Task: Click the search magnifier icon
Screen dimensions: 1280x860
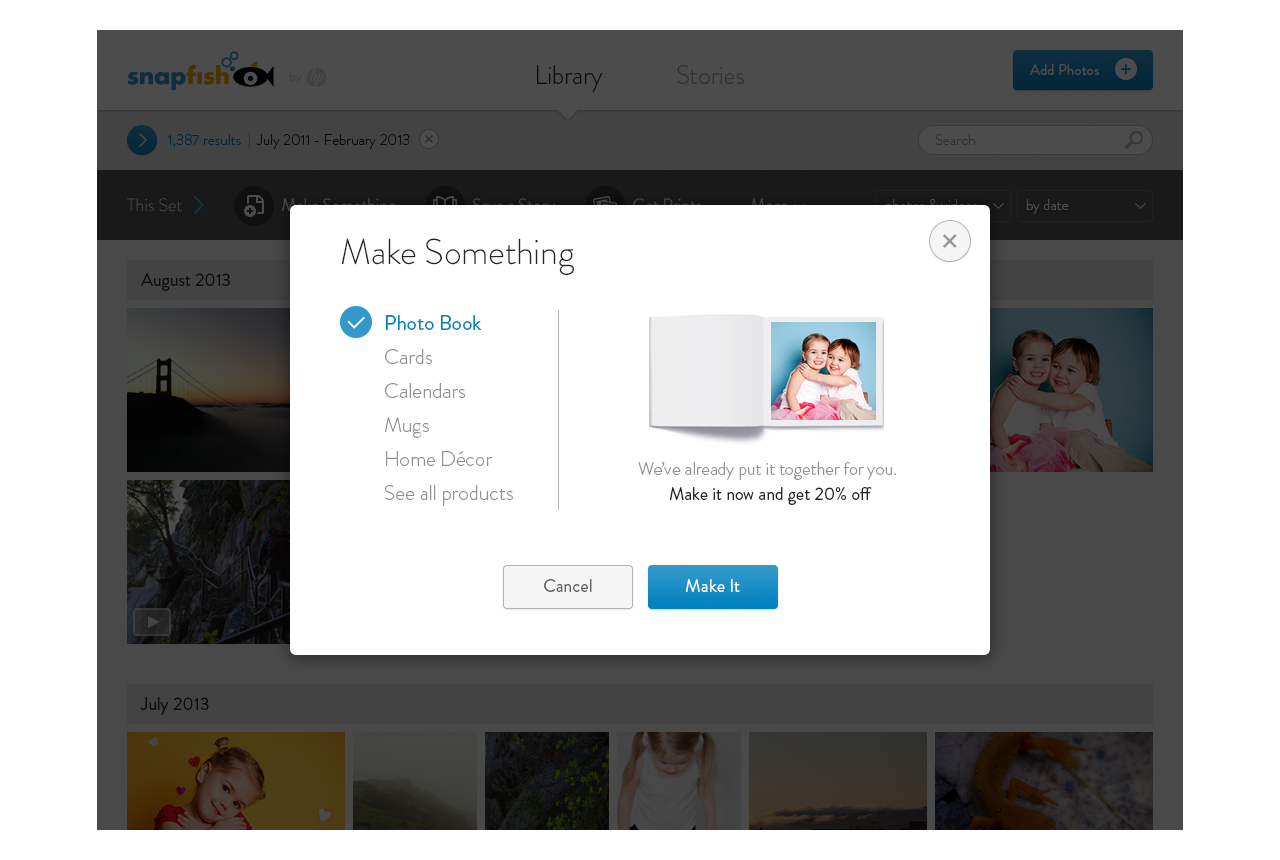Action: tap(1133, 140)
